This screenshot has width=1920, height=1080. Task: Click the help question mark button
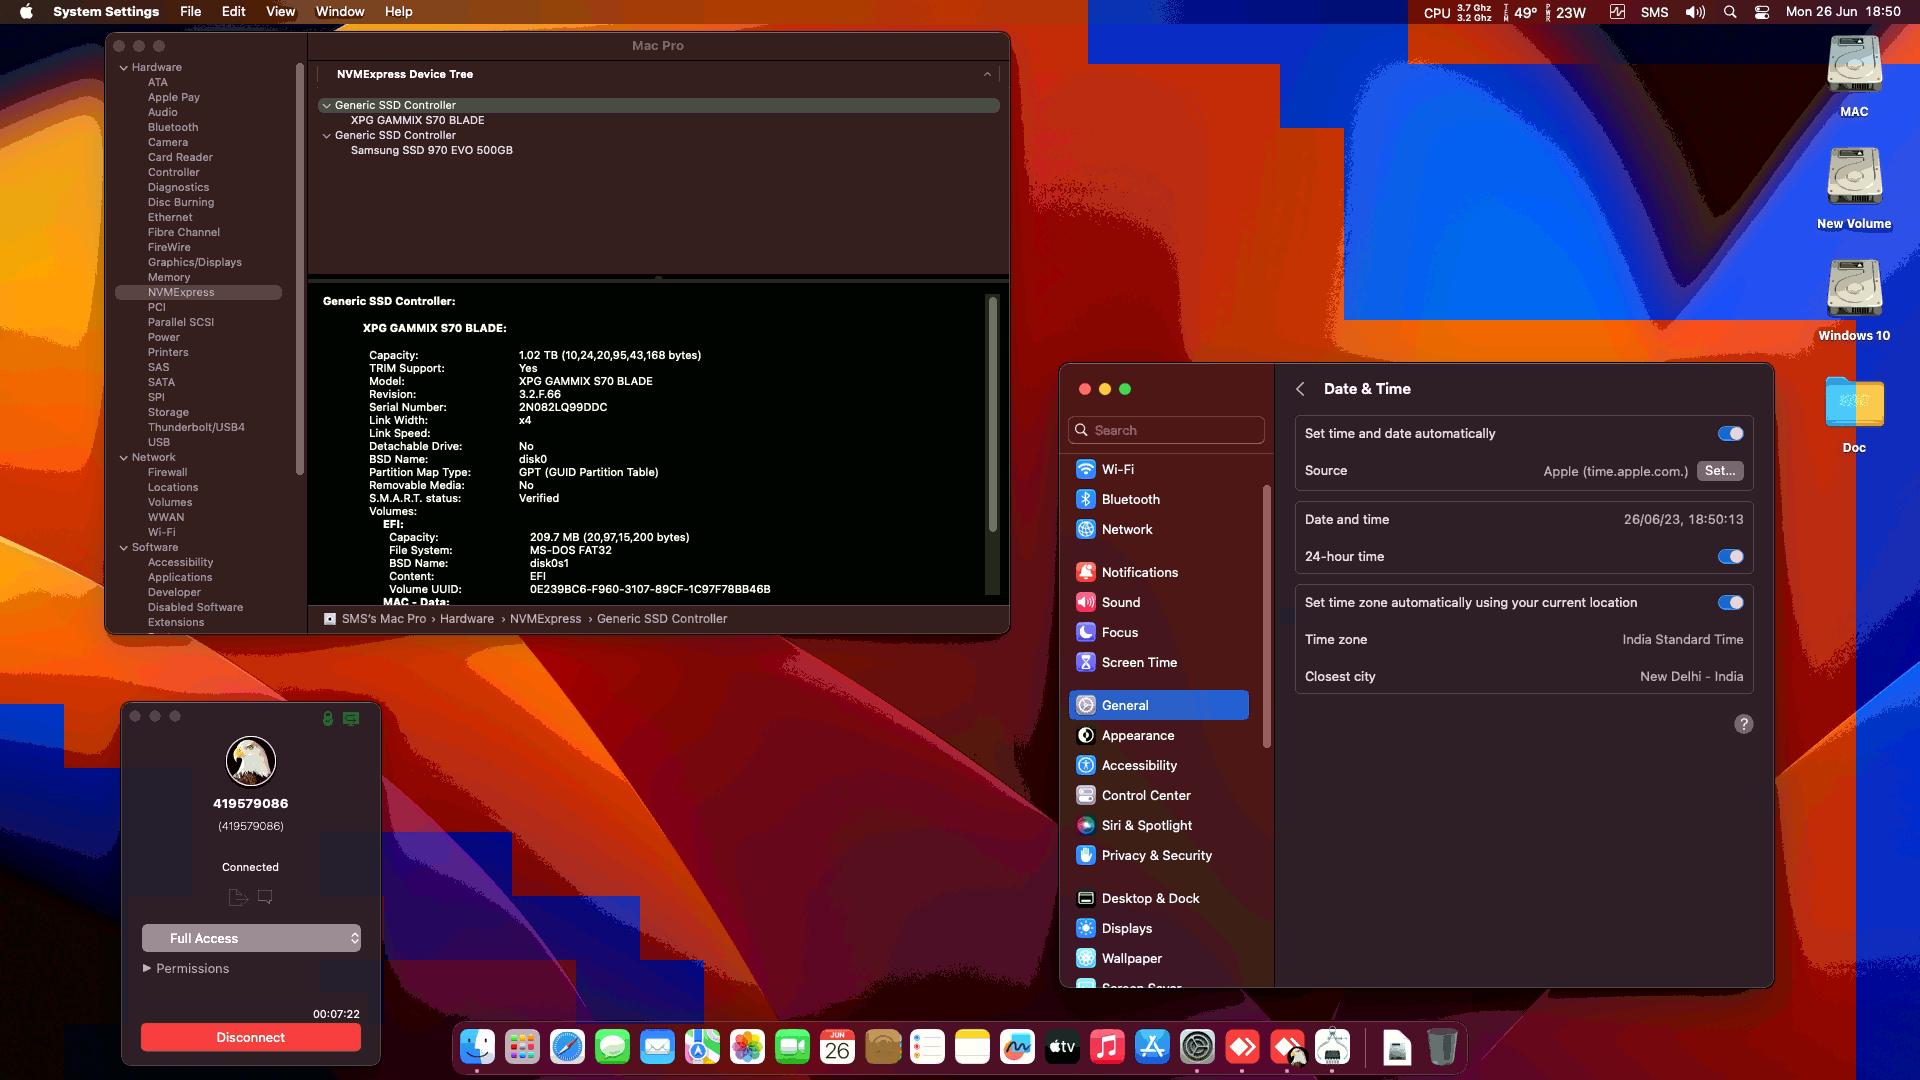pyautogui.click(x=1743, y=724)
